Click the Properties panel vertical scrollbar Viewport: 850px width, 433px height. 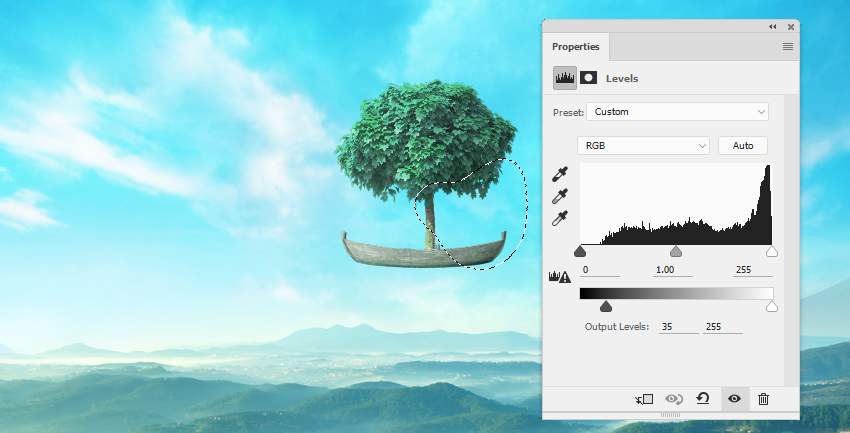[791, 238]
